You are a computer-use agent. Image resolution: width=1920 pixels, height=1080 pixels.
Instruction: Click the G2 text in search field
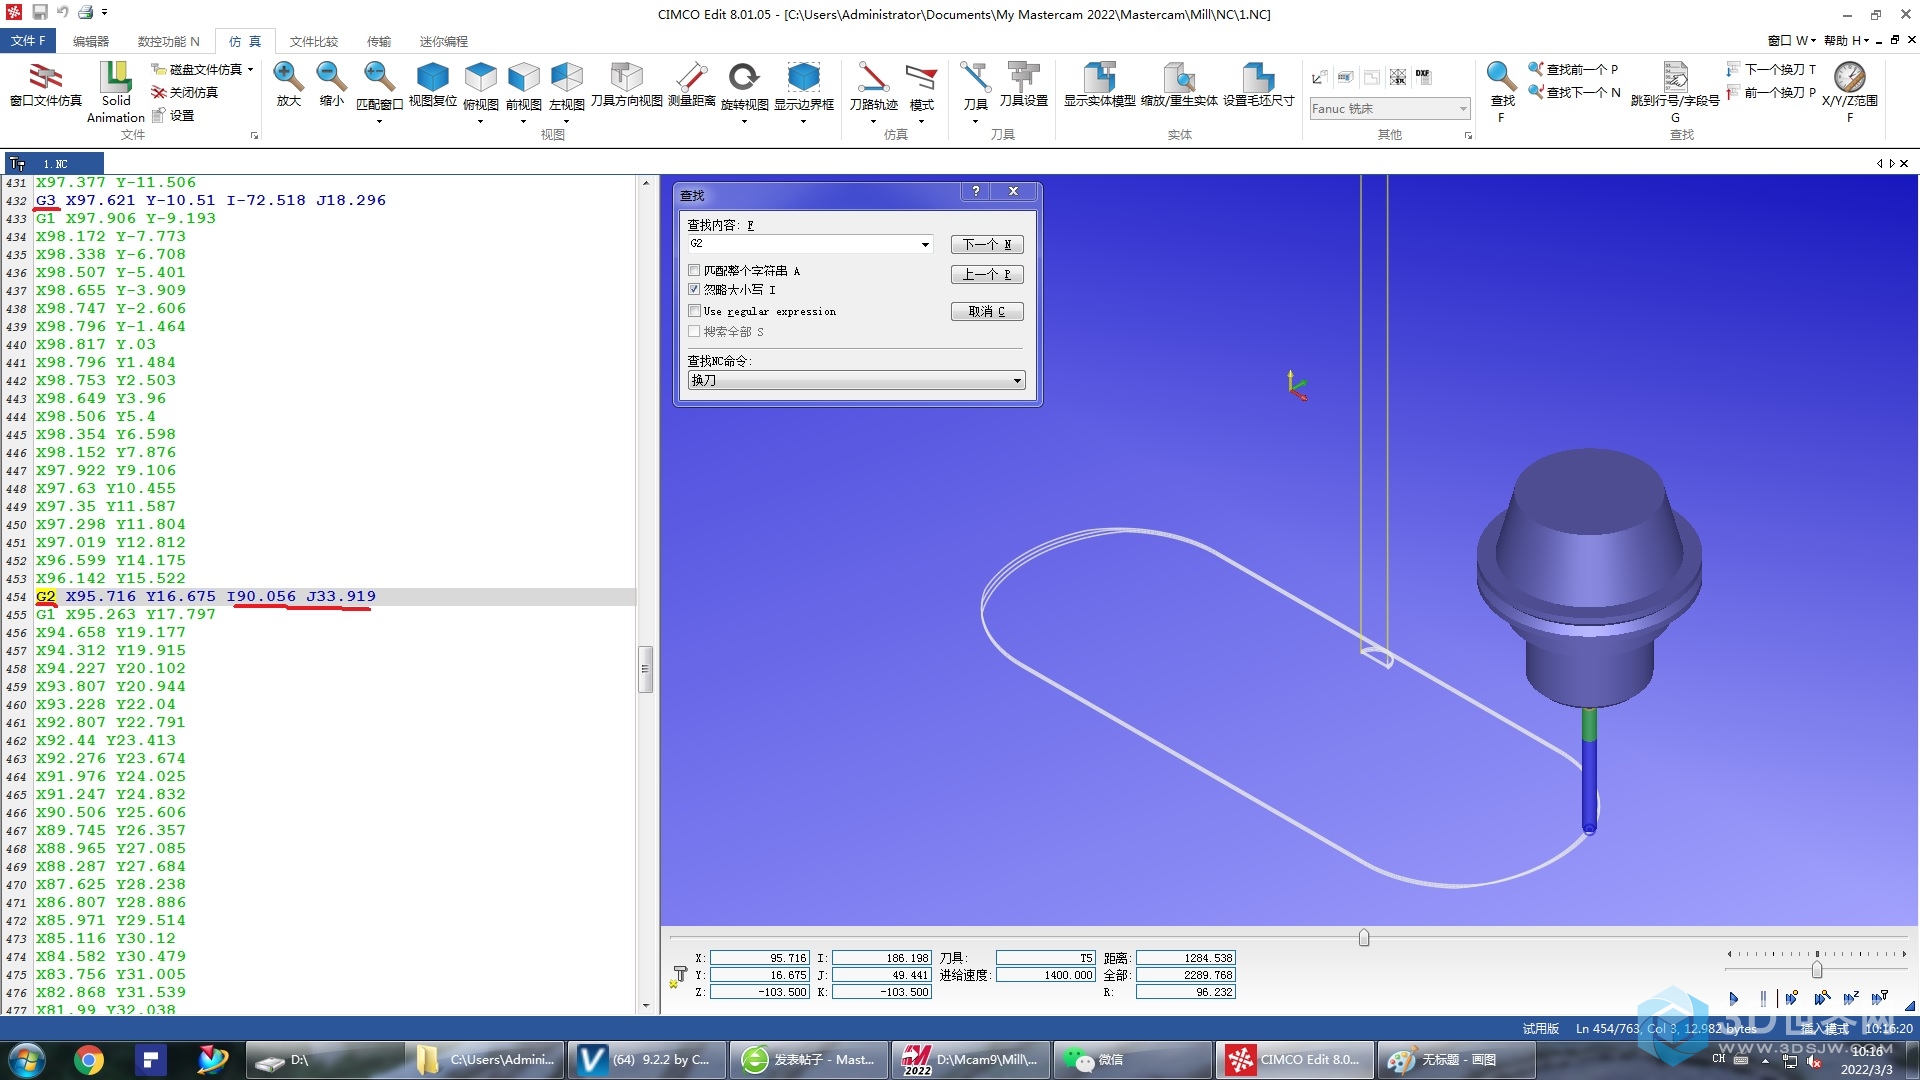pyautogui.click(x=697, y=244)
